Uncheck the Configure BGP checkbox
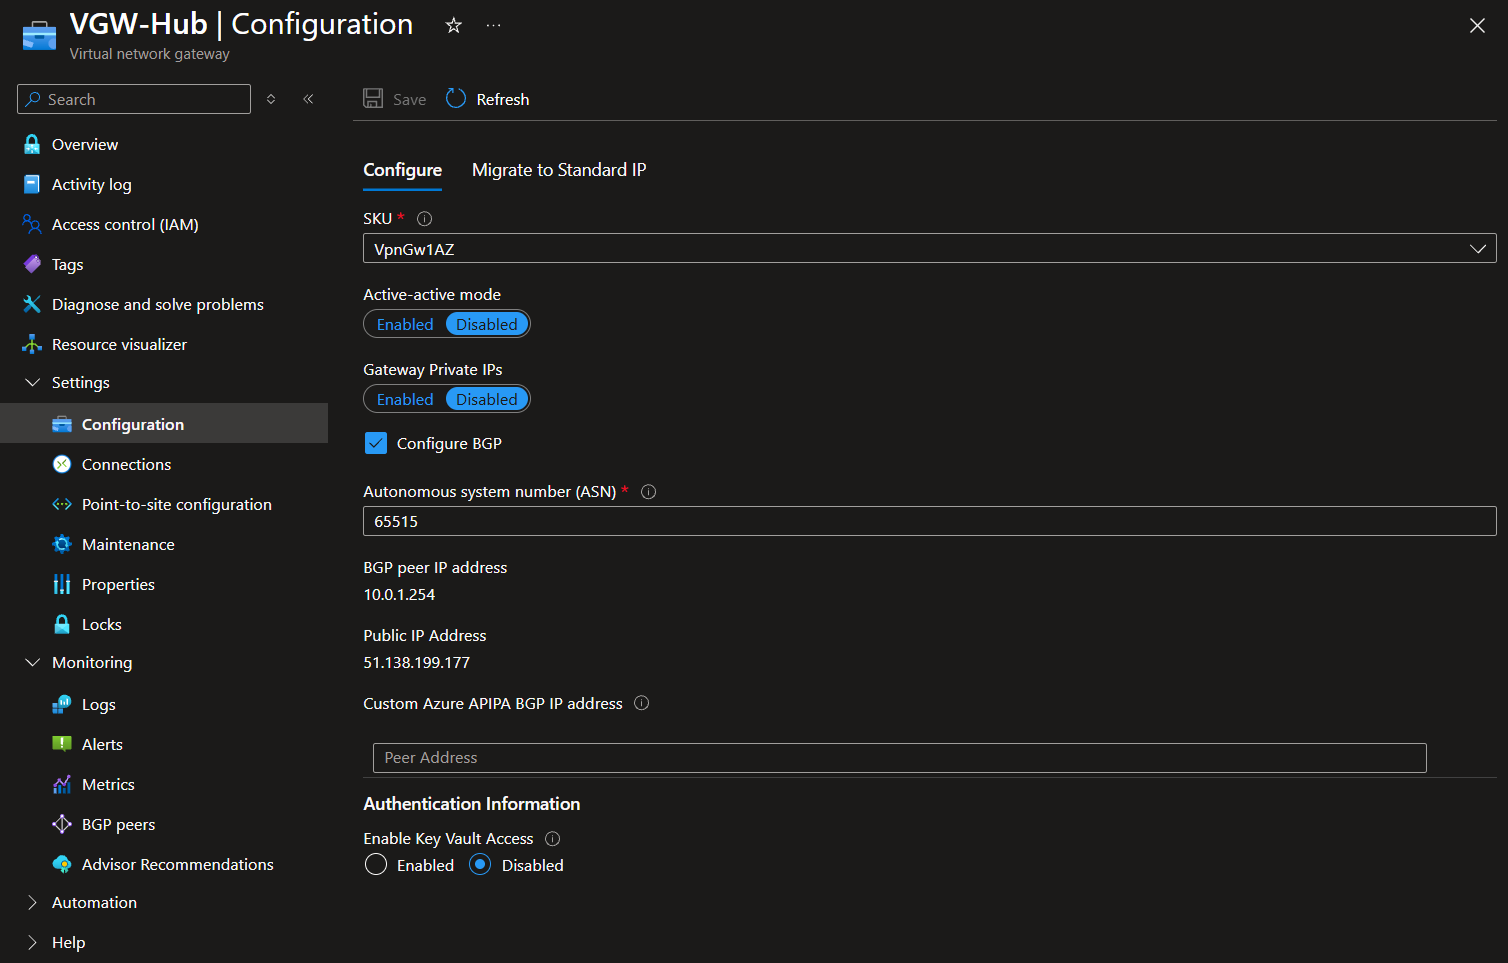The height and width of the screenshot is (963, 1508). [x=376, y=443]
